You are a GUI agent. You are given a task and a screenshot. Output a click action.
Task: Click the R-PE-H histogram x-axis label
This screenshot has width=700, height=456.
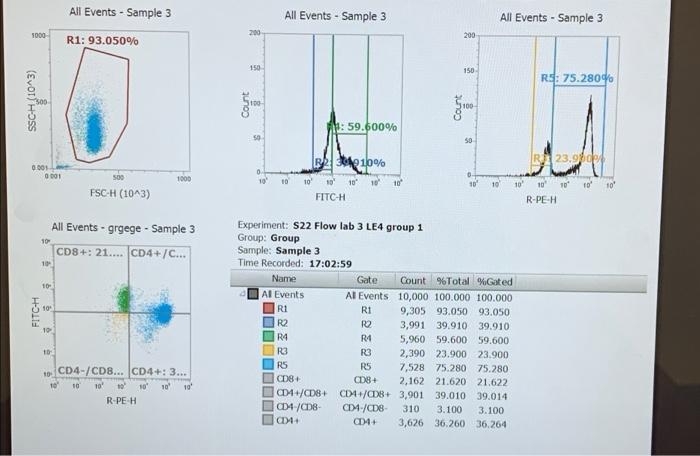pos(541,200)
